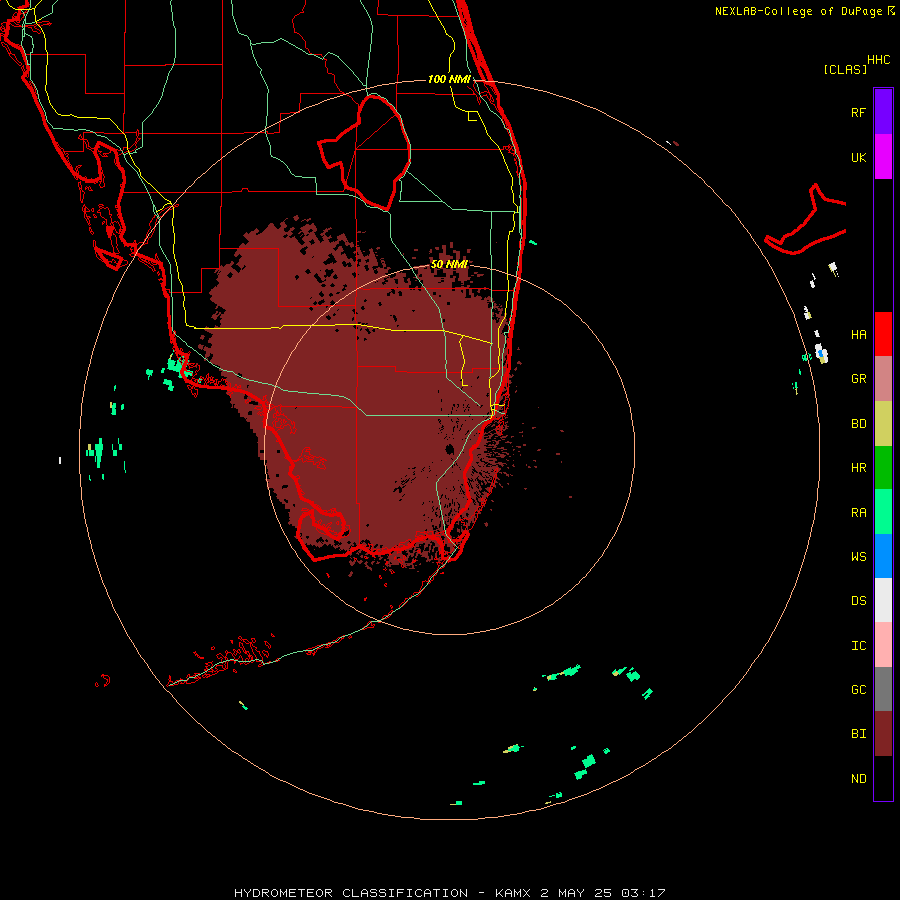The image size is (900, 900).
Task: Click the RF legend label
Action: coord(858,112)
